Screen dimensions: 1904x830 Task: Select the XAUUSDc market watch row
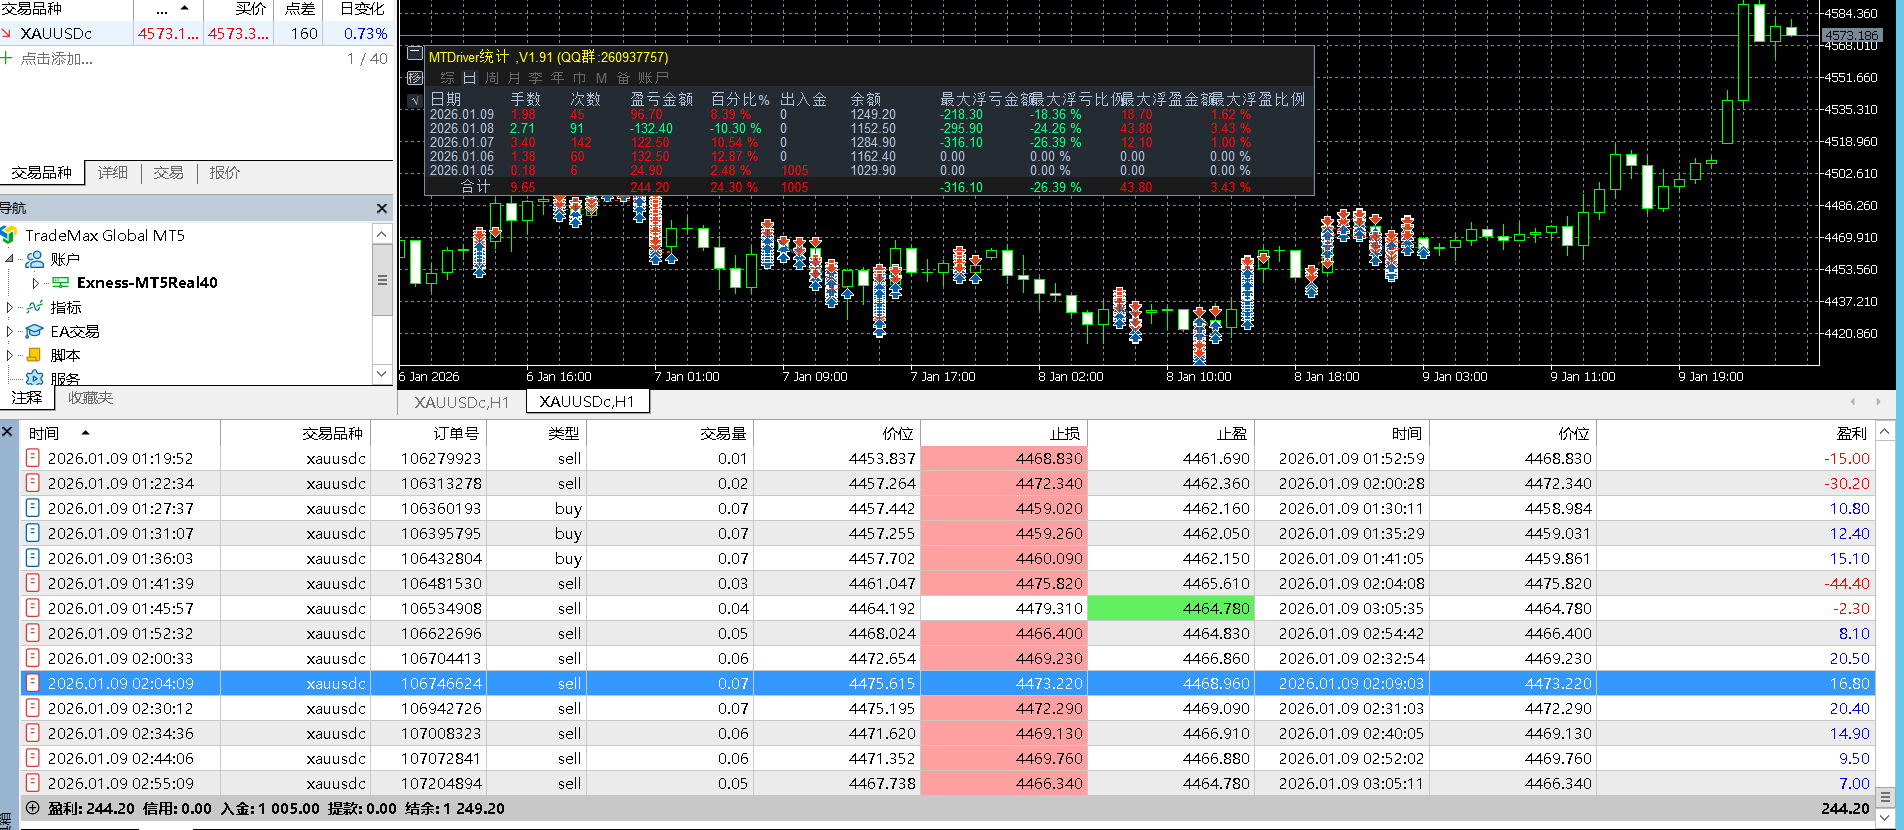(198, 33)
